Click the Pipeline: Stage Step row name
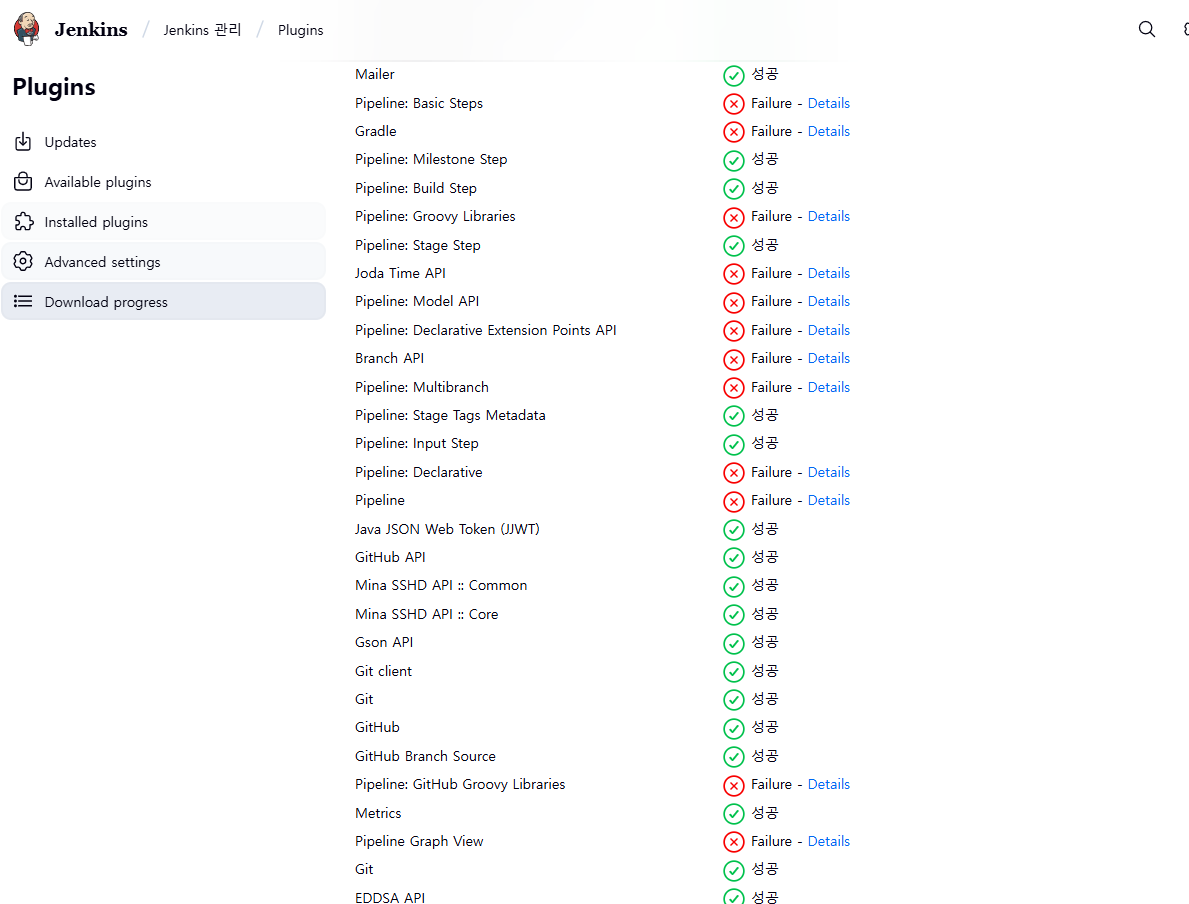The image size is (1189, 904). [x=418, y=245]
